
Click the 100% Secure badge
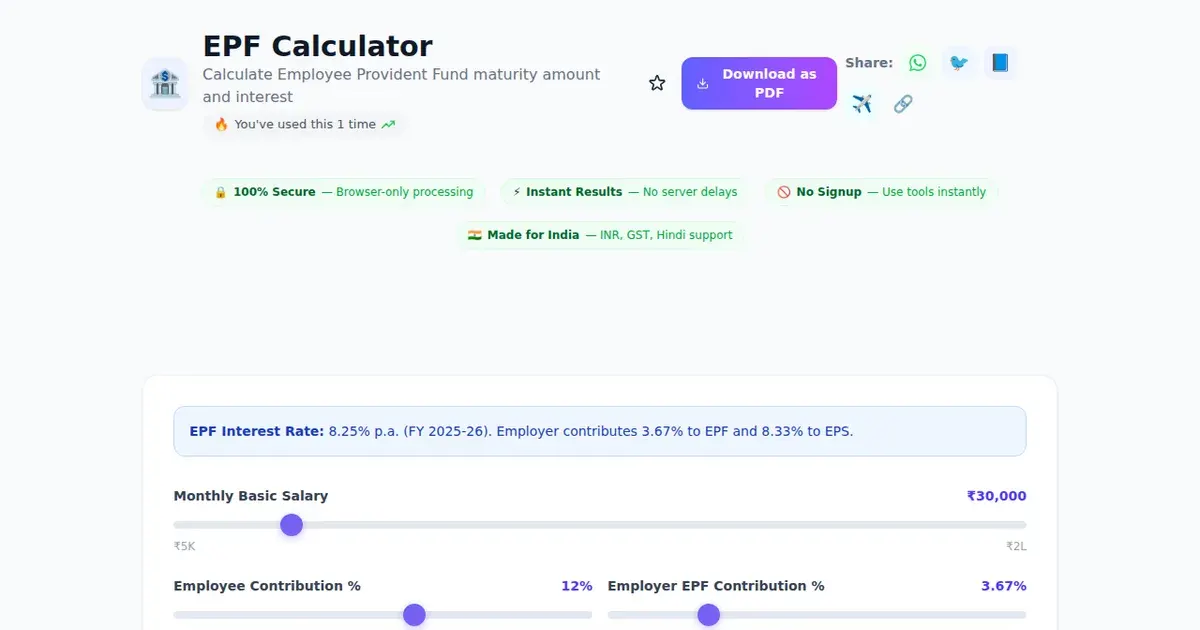coord(343,192)
